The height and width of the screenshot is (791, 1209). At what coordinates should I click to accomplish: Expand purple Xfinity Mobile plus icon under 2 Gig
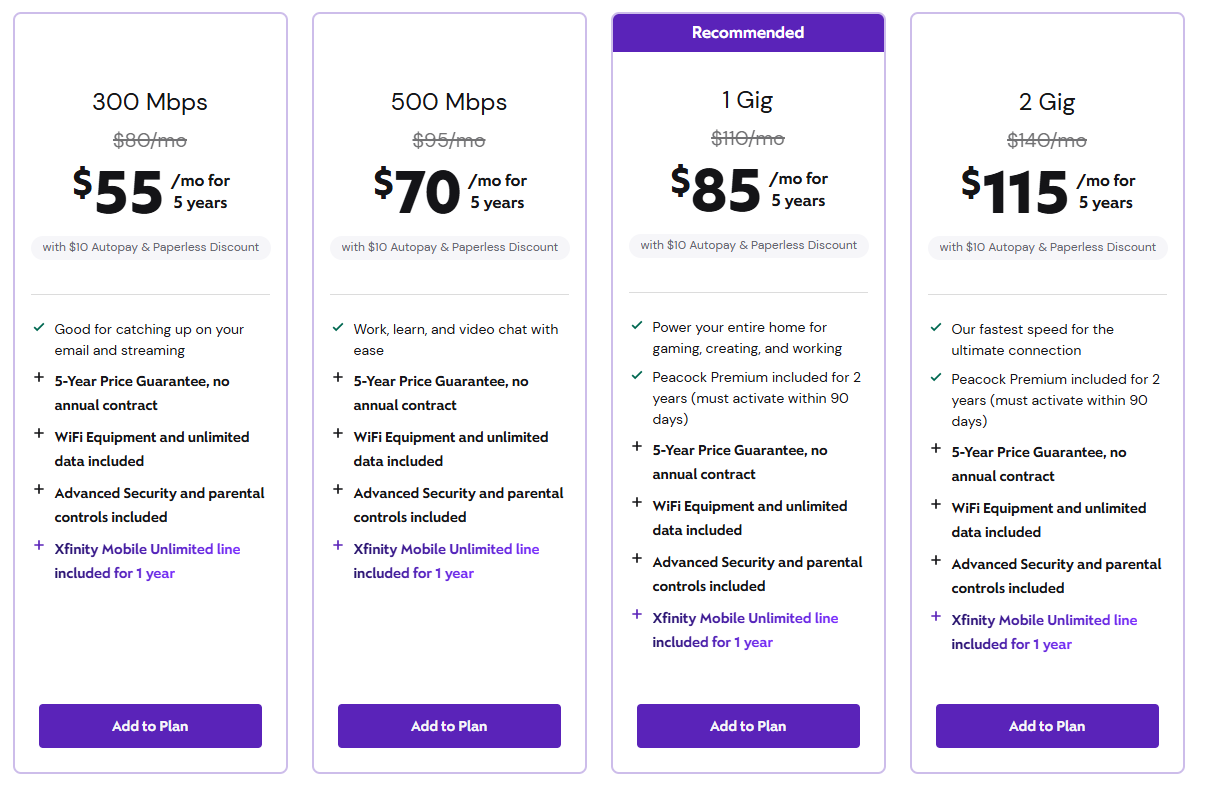tap(936, 617)
